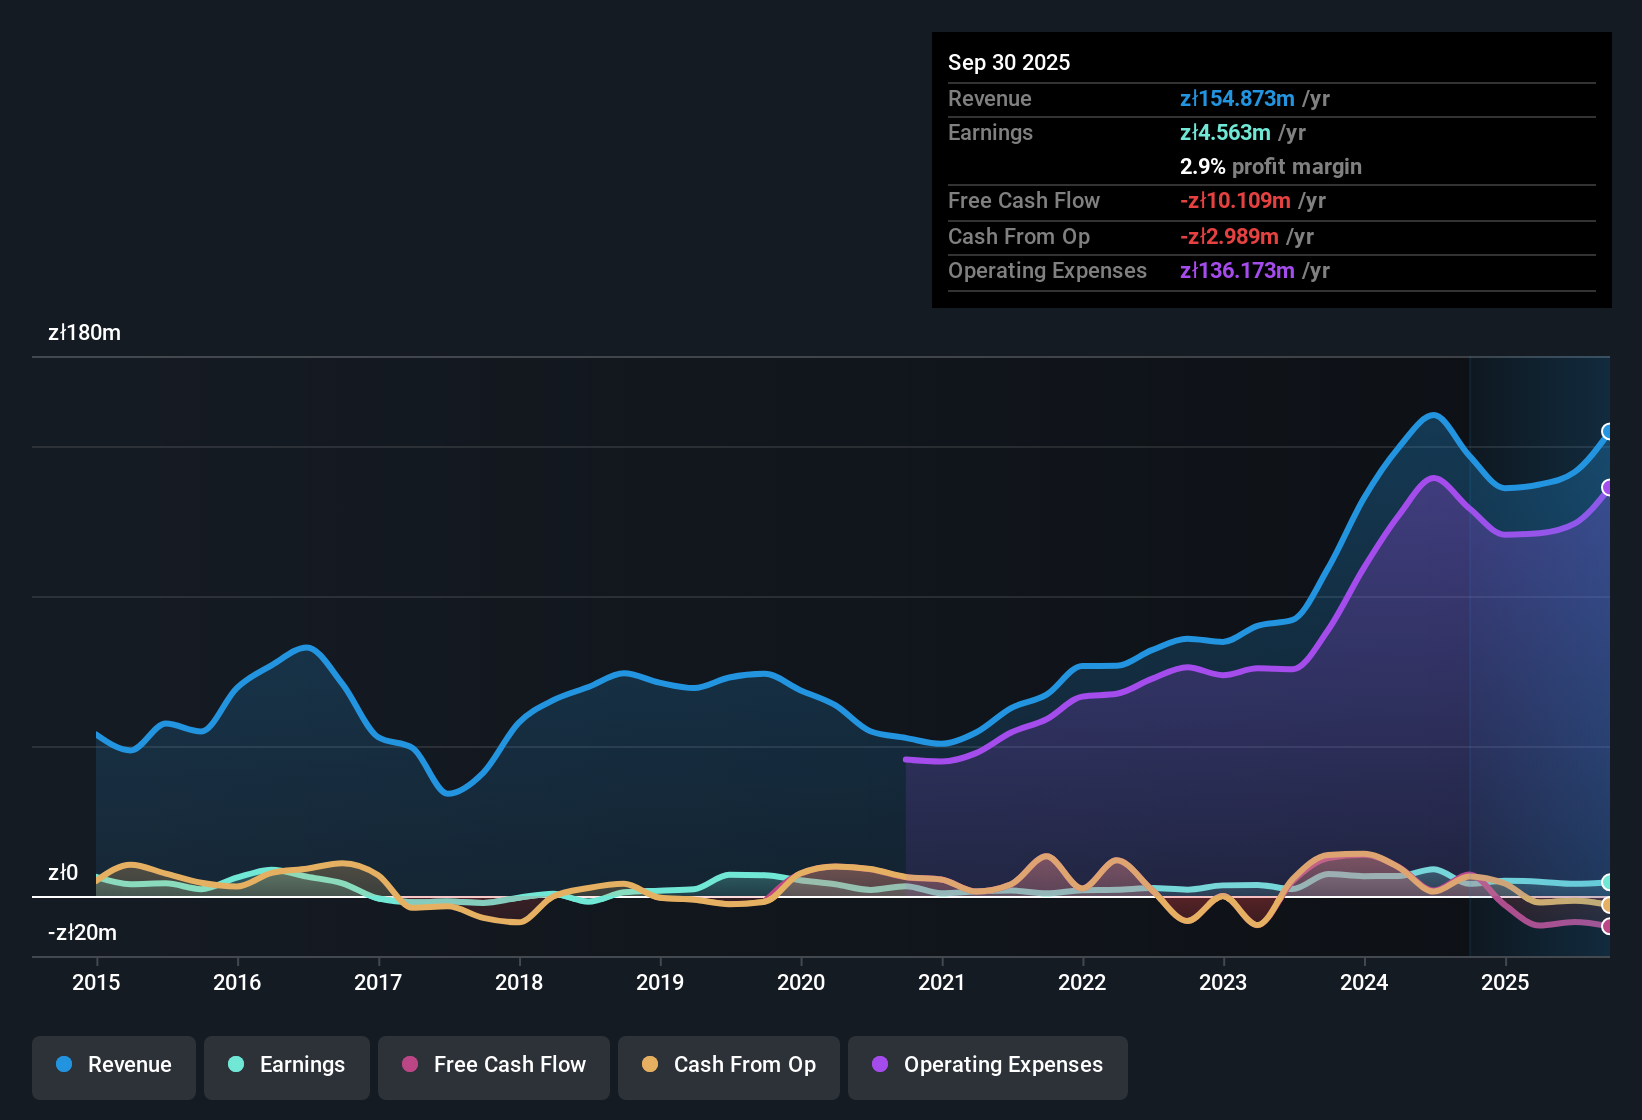1642x1120 pixels.
Task: Select the Operating Expenses tooltip row
Action: (1270, 271)
